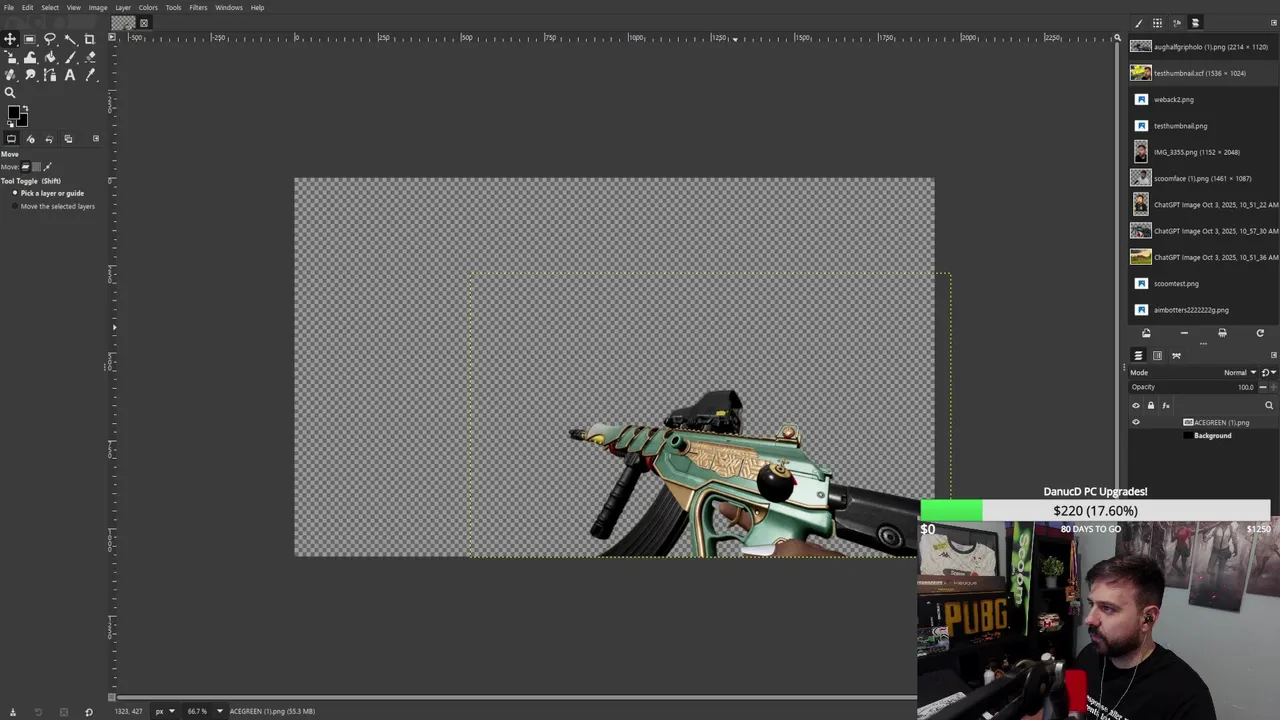Select the Paths tool

50,75
